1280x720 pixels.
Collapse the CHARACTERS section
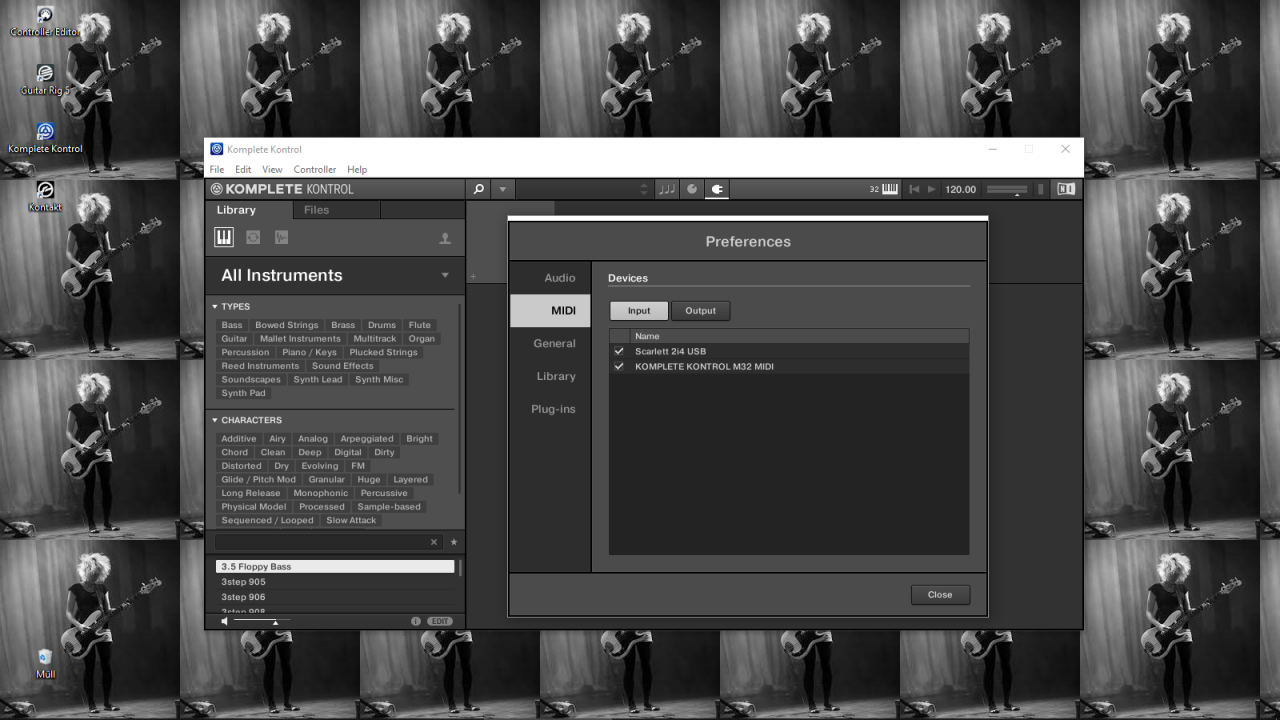pos(214,420)
